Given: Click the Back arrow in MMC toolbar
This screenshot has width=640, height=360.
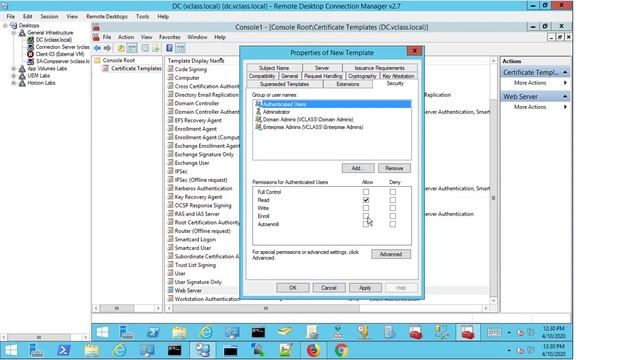Looking at the screenshot, I should point(97,48).
